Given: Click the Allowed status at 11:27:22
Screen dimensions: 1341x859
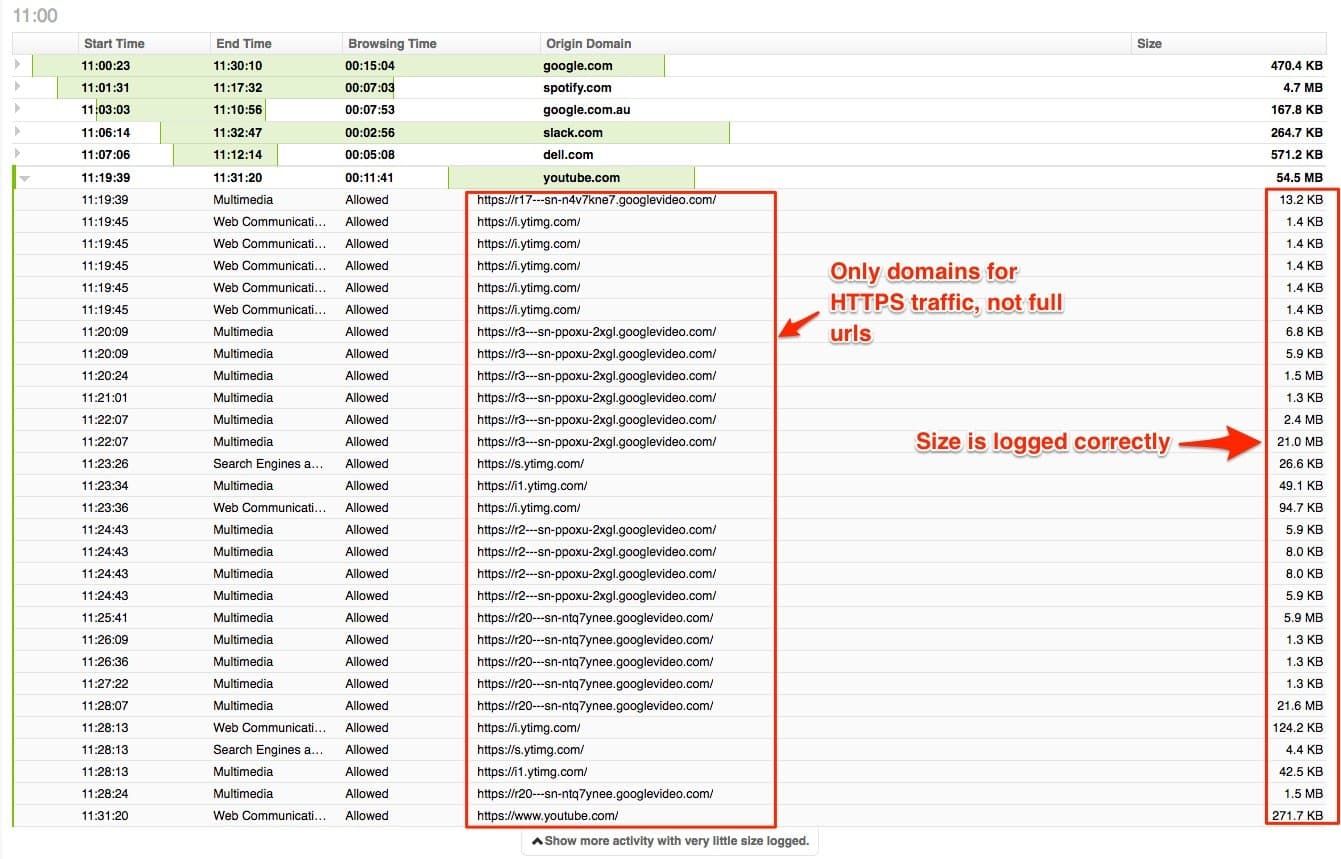Looking at the screenshot, I should tap(367, 684).
